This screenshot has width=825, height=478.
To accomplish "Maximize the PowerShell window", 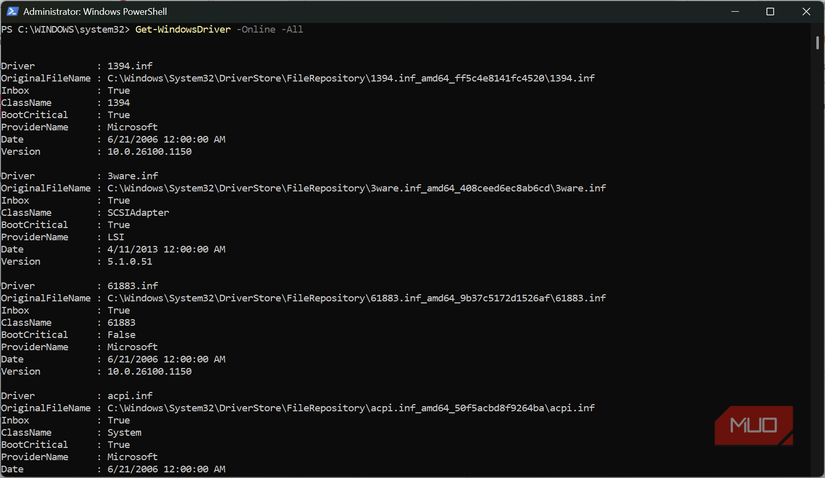I will tap(770, 11).
